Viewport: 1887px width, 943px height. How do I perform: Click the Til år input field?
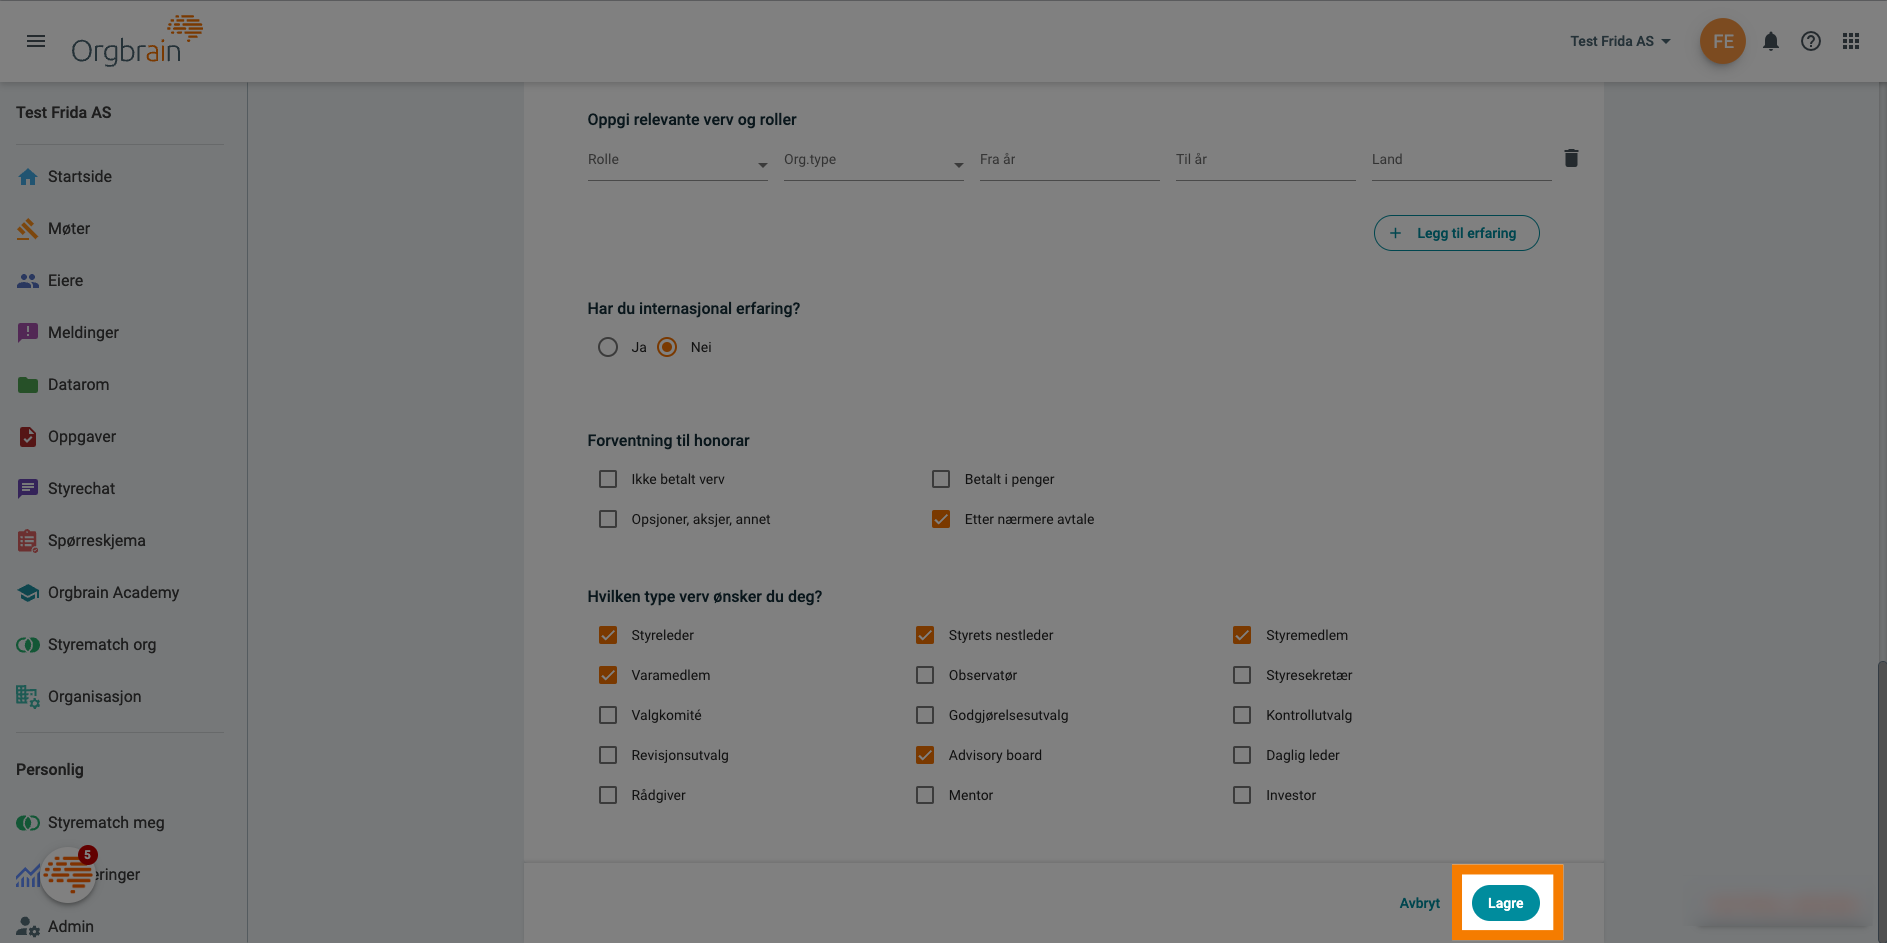click(1266, 161)
